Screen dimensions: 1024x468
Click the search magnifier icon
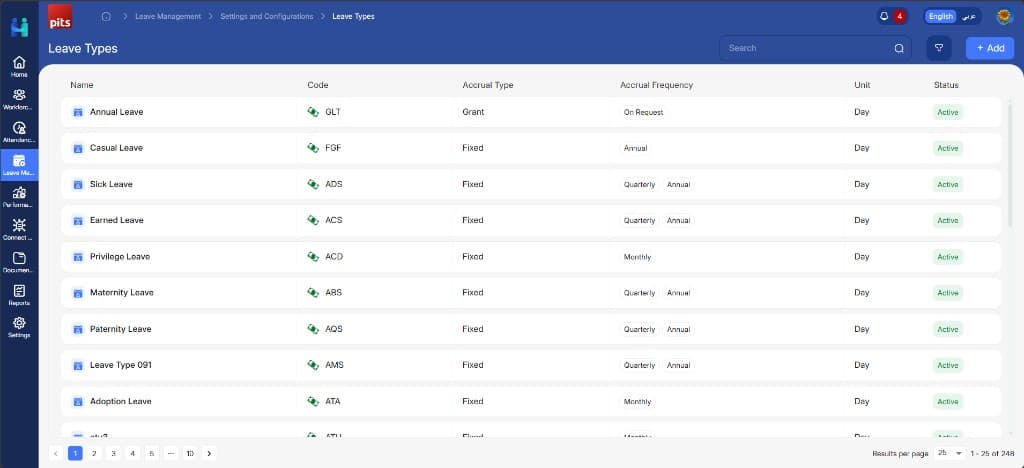click(899, 48)
